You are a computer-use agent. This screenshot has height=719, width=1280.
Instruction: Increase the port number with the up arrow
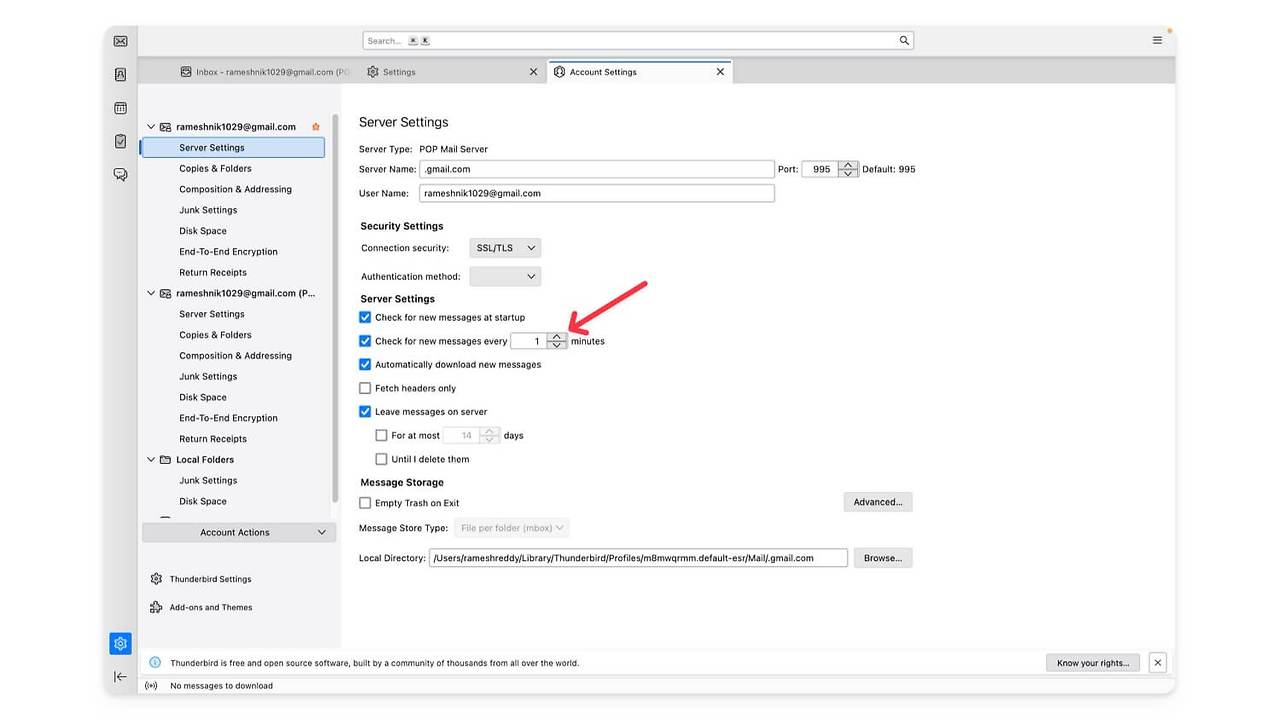pos(848,165)
